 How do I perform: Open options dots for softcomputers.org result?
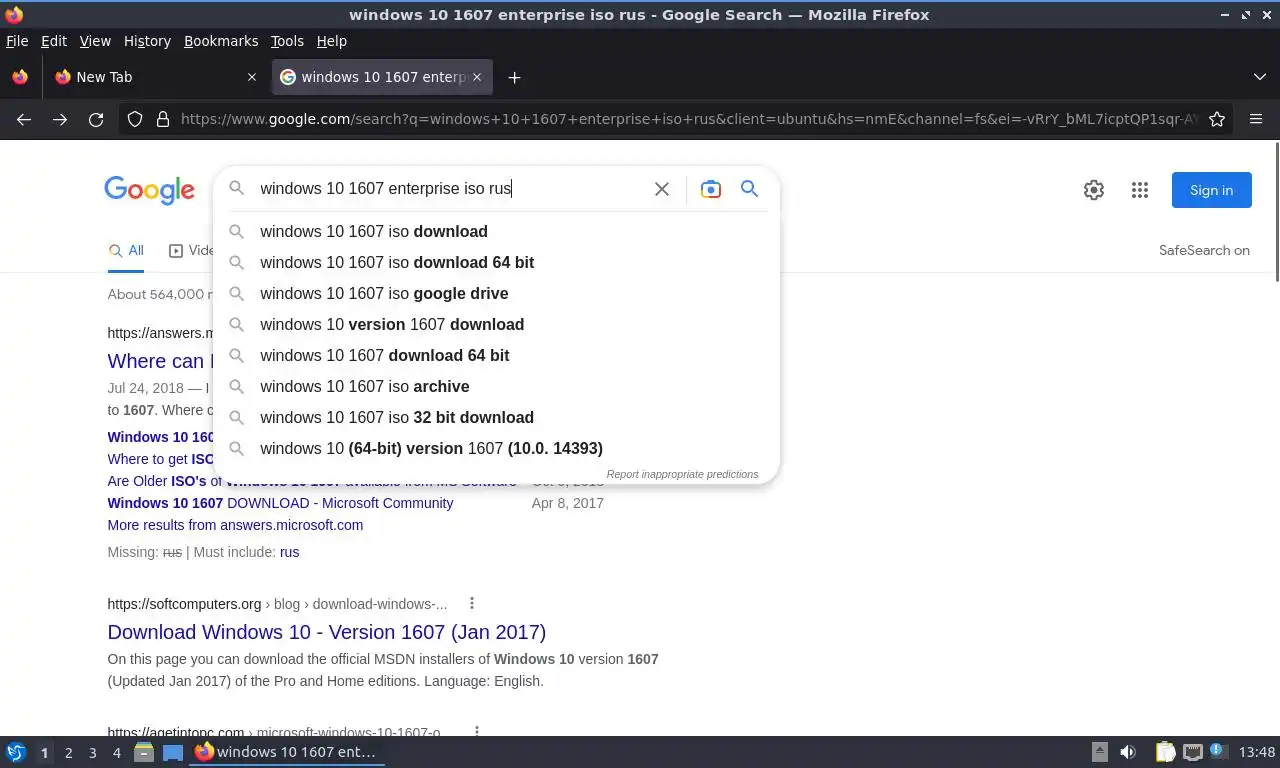pyautogui.click(x=472, y=603)
